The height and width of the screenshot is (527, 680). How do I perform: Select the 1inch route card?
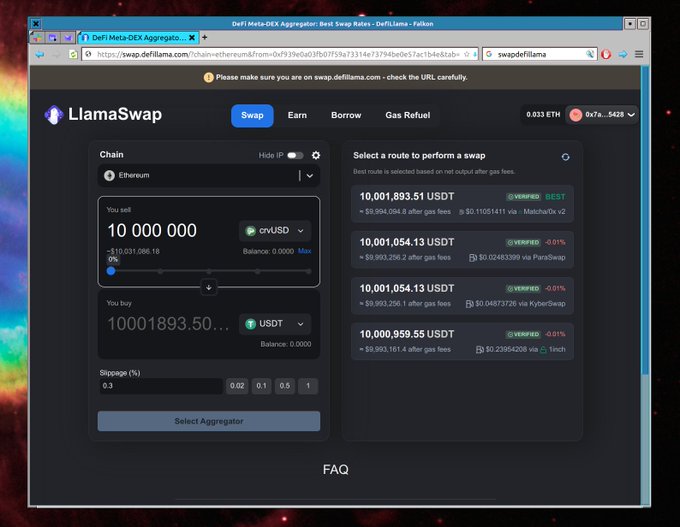click(x=462, y=342)
